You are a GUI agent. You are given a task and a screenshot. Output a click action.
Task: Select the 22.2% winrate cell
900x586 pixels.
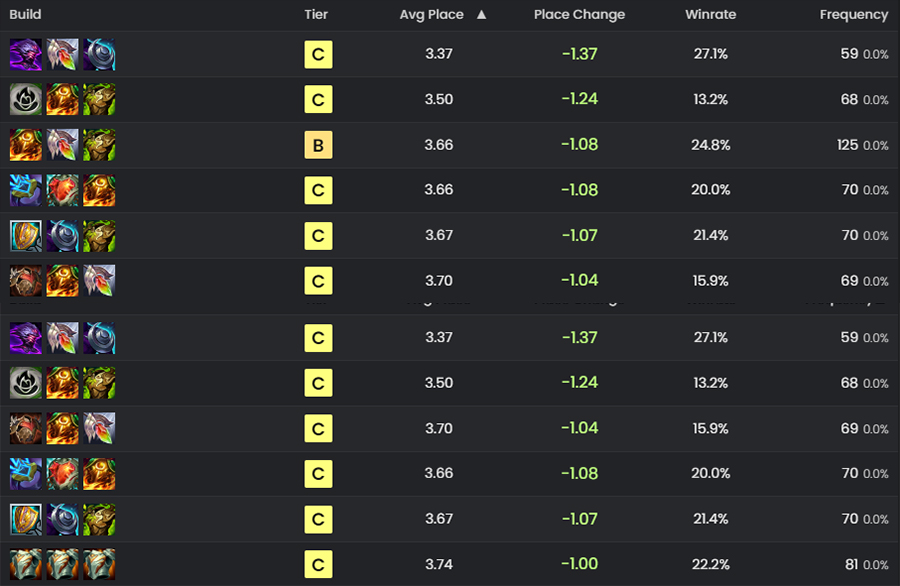pos(711,564)
